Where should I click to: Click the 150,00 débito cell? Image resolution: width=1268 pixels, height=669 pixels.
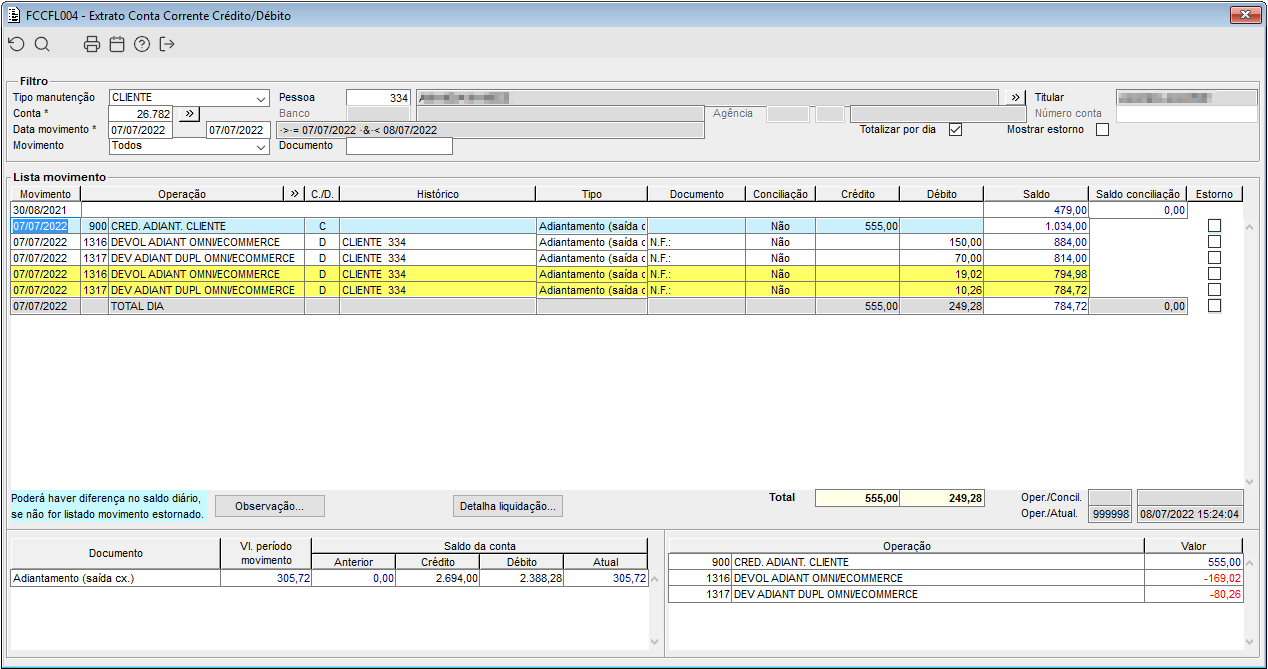tap(941, 242)
